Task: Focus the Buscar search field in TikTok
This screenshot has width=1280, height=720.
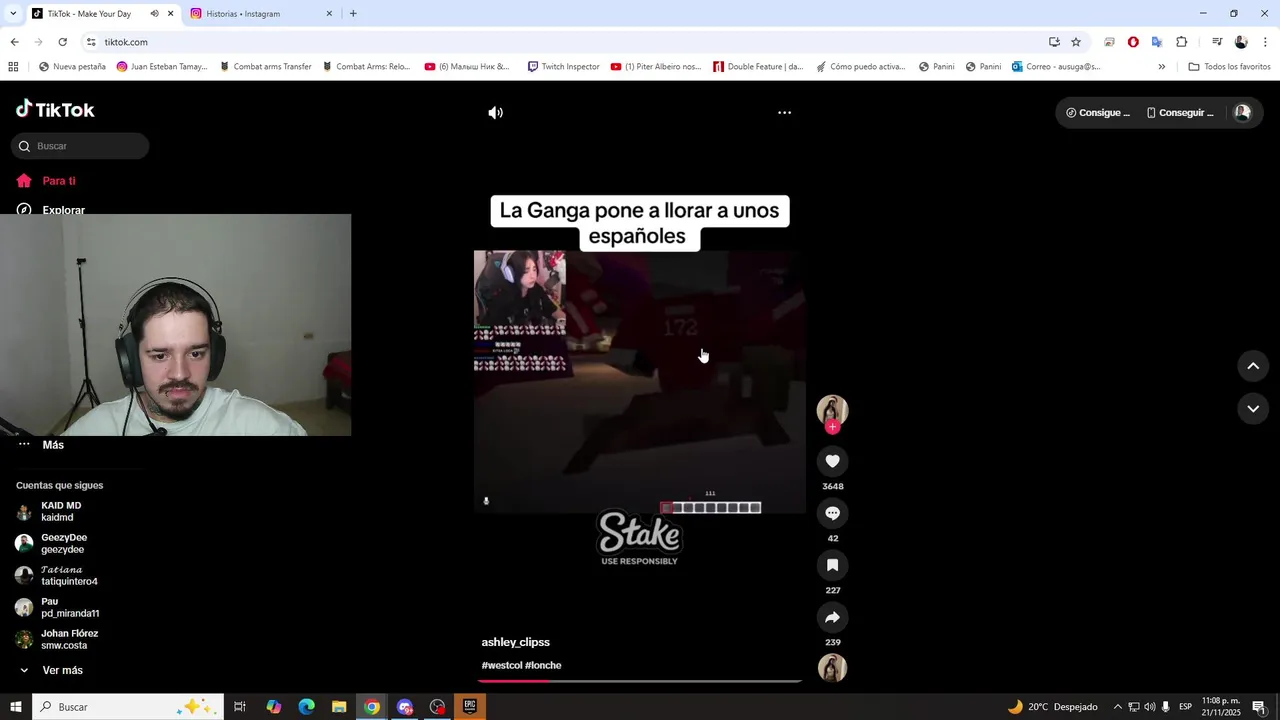Action: point(80,146)
